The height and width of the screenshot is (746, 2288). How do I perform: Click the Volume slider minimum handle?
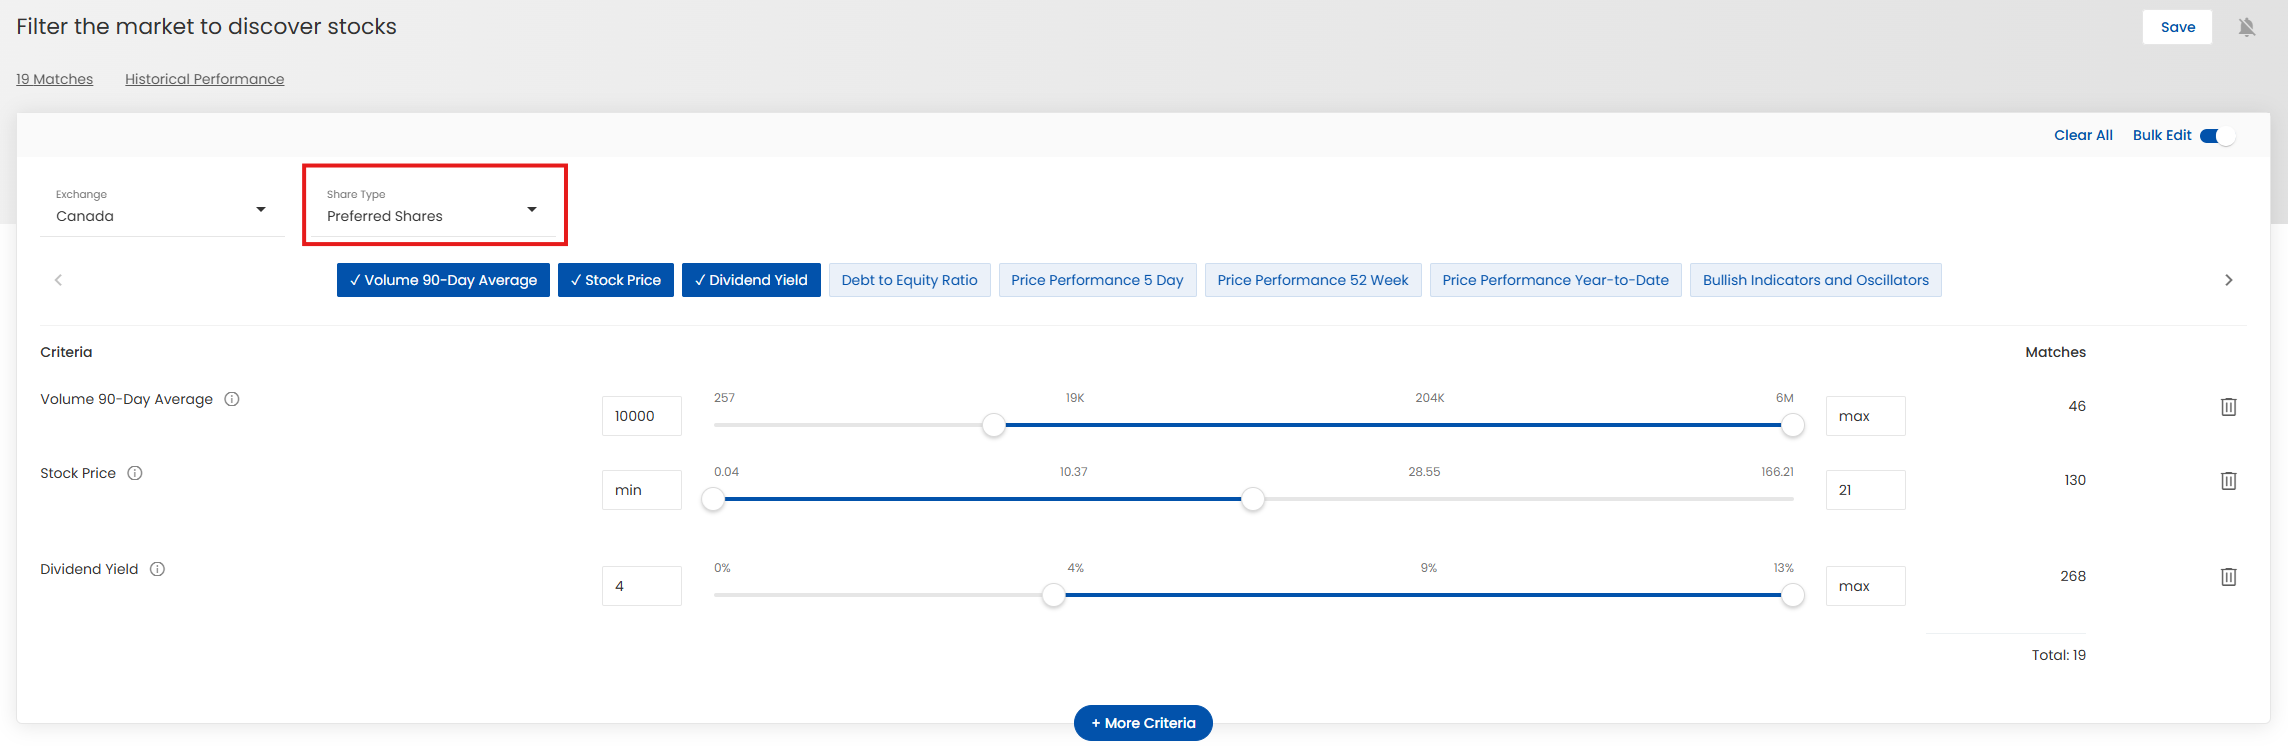click(993, 425)
